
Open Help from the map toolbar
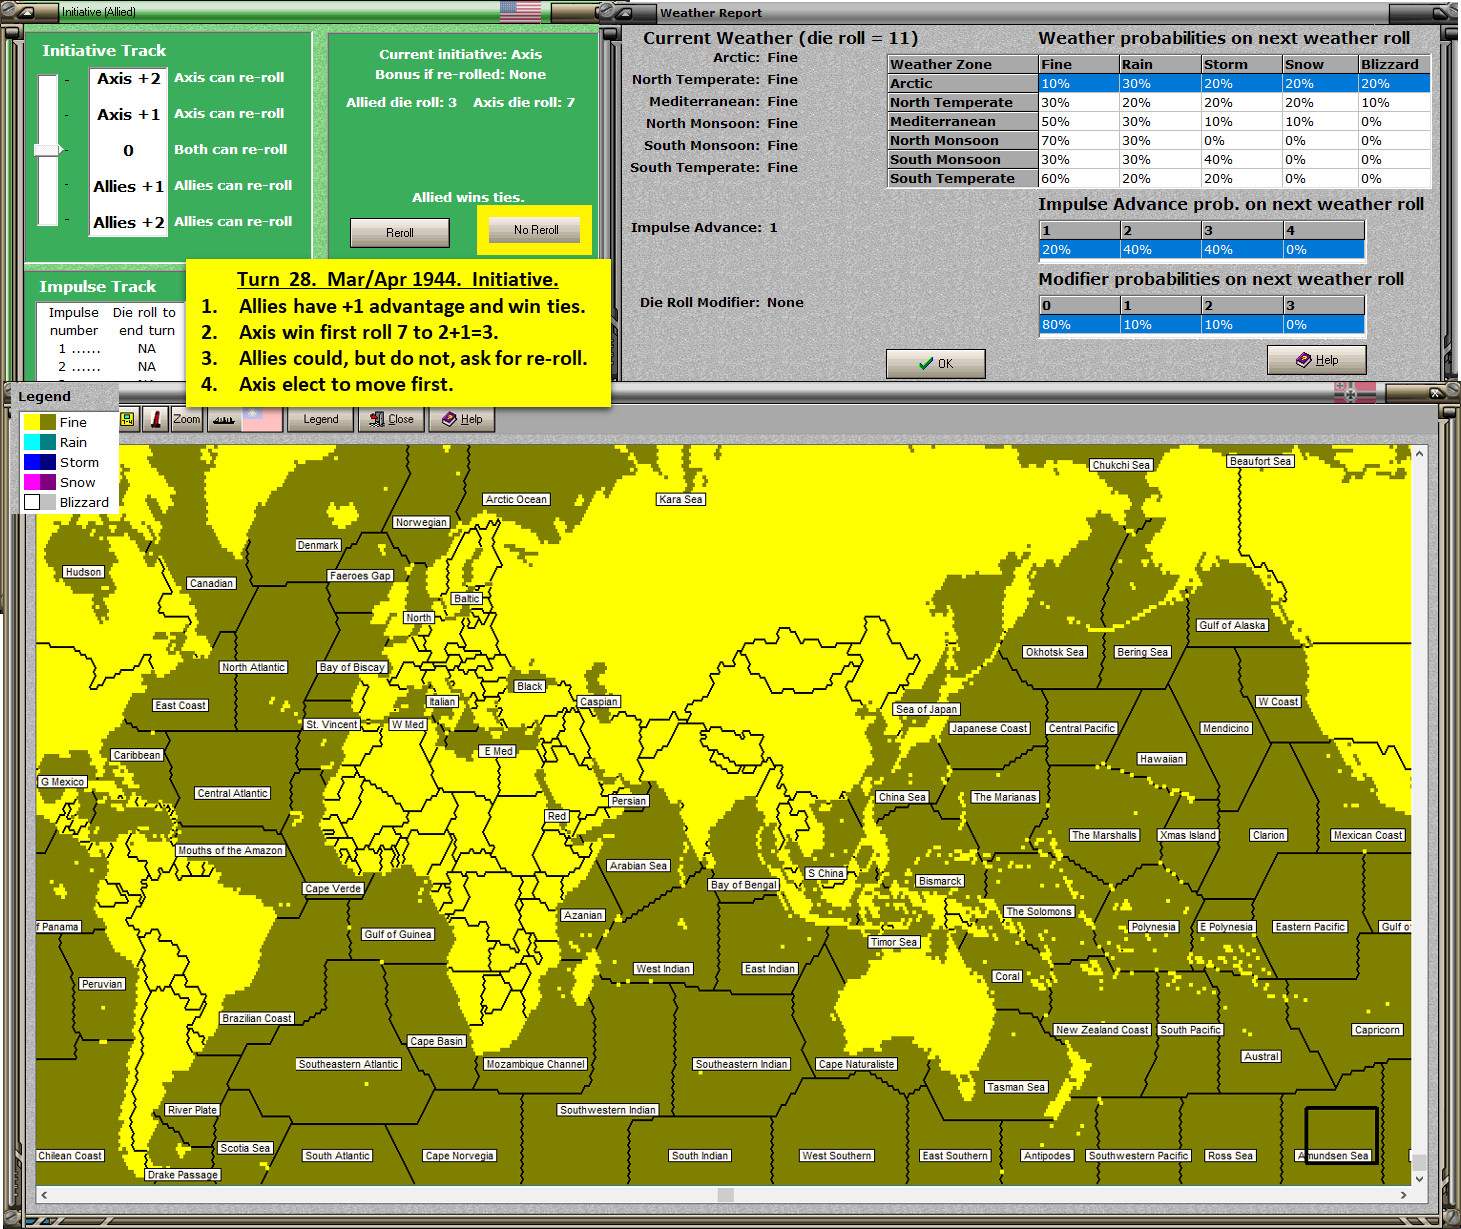click(x=462, y=419)
